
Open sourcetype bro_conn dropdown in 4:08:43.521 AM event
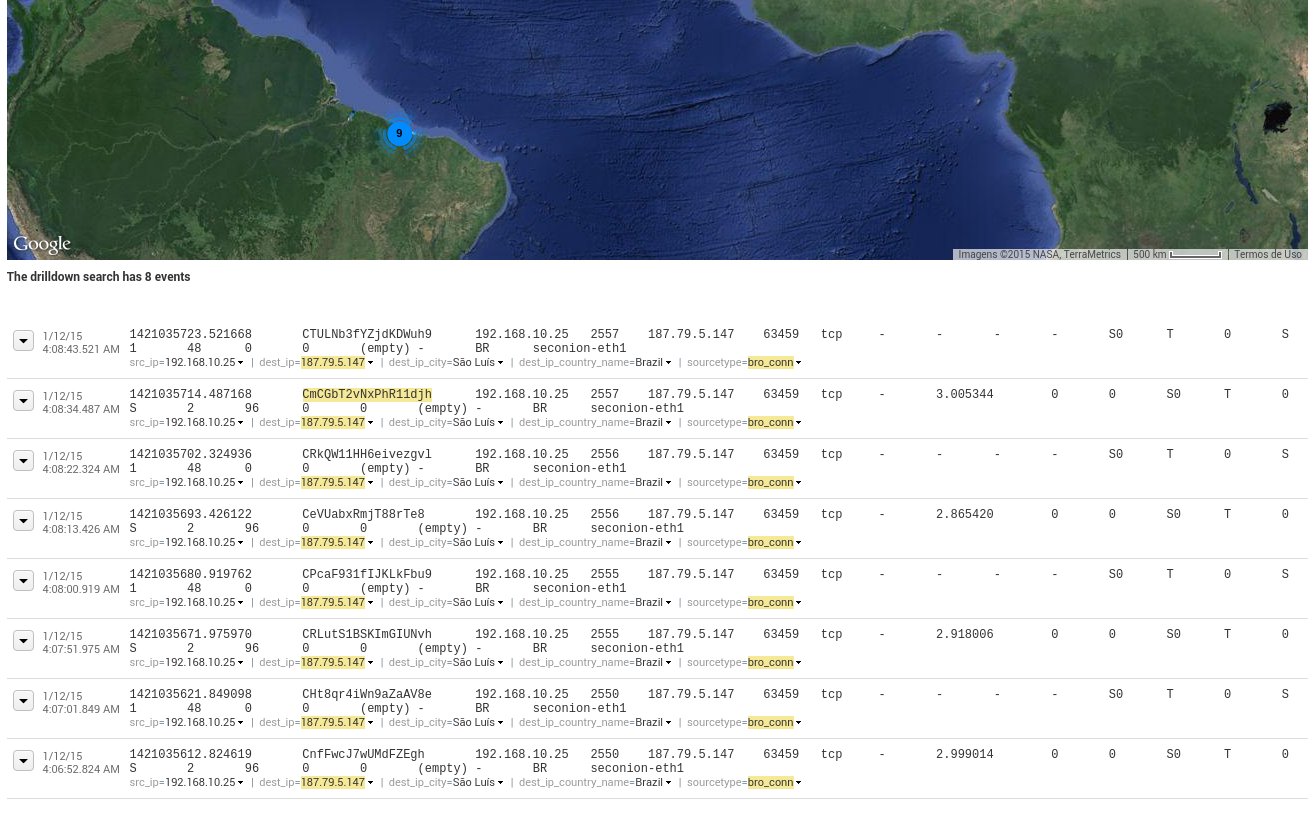pos(798,363)
